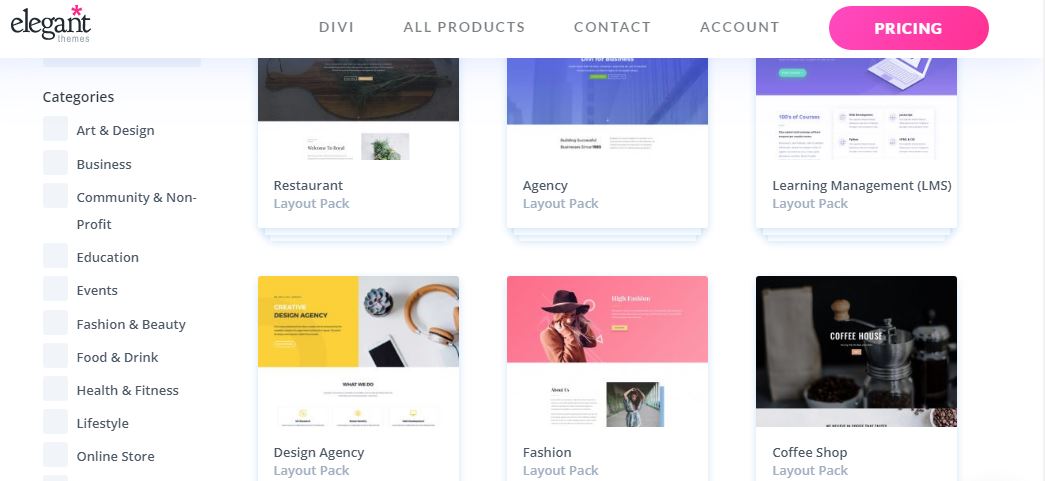
Task: Check the Food & Drink checkbox
Action: point(55,356)
